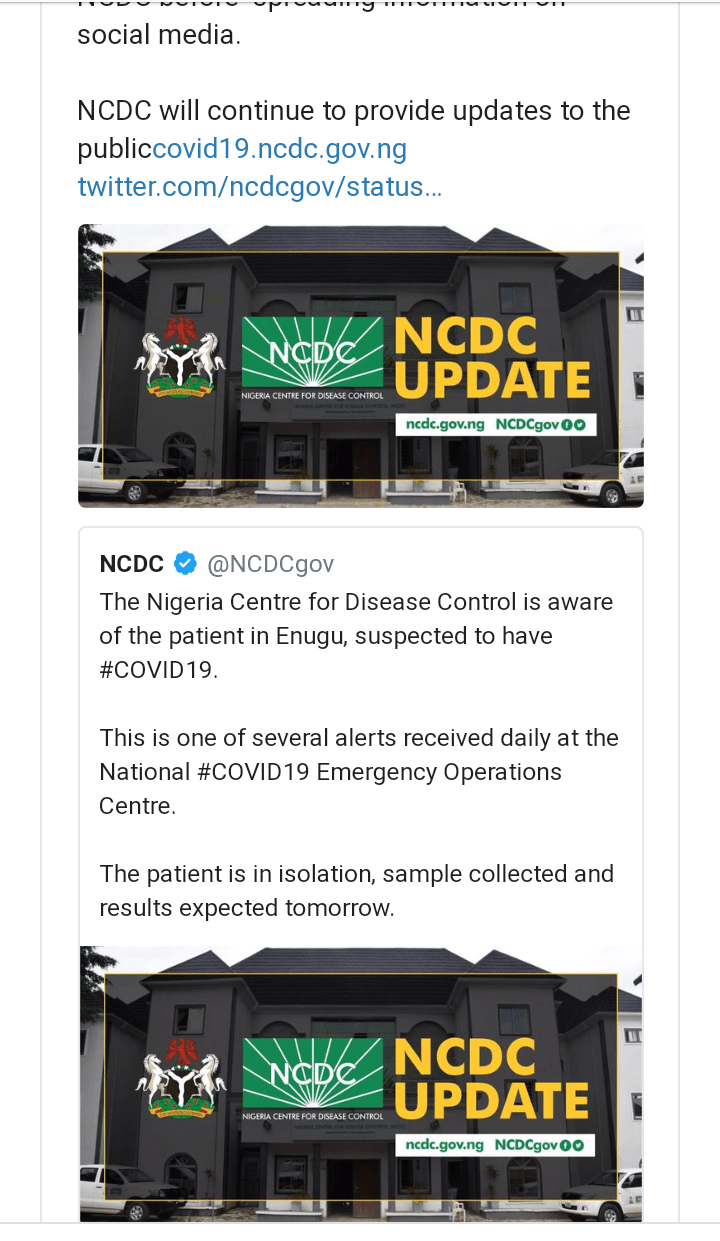Tap the yellow 'NCDC UPDATE' text in bottom image

pos(492,1080)
